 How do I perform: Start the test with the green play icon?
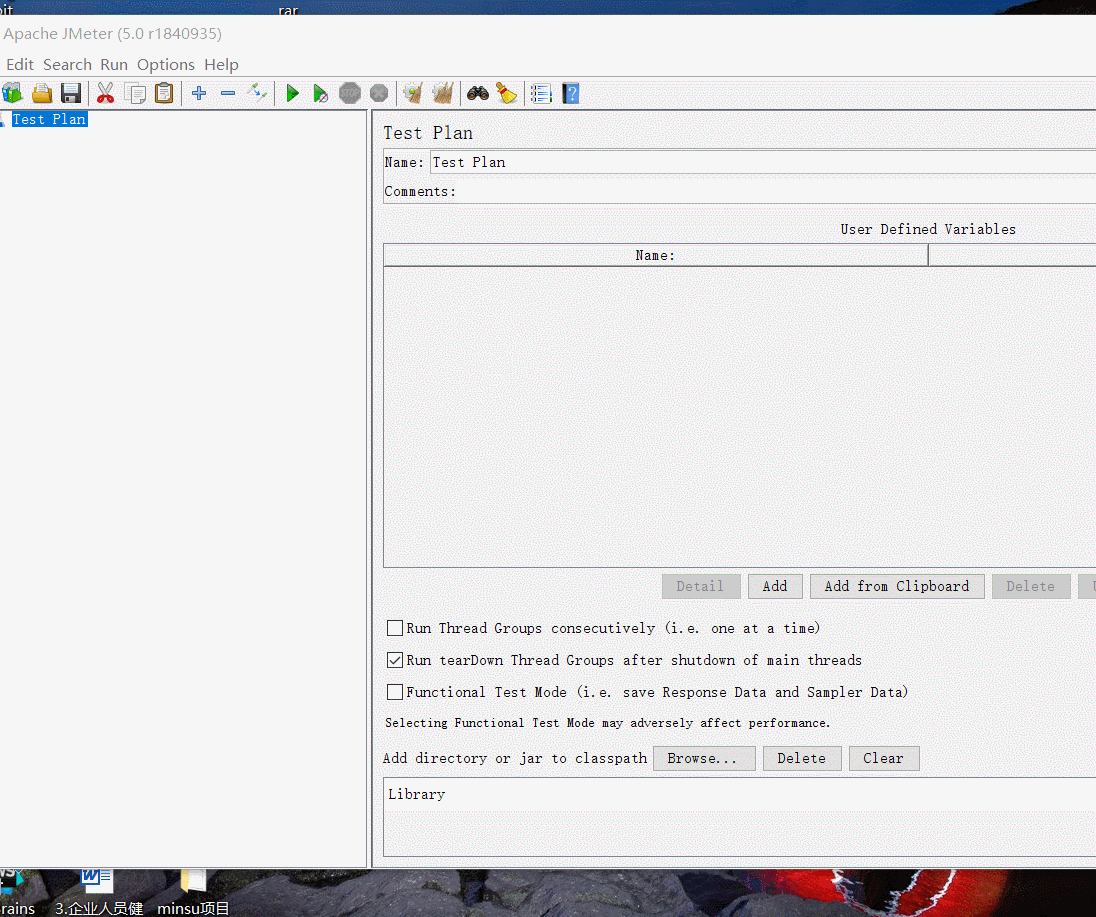[292, 93]
